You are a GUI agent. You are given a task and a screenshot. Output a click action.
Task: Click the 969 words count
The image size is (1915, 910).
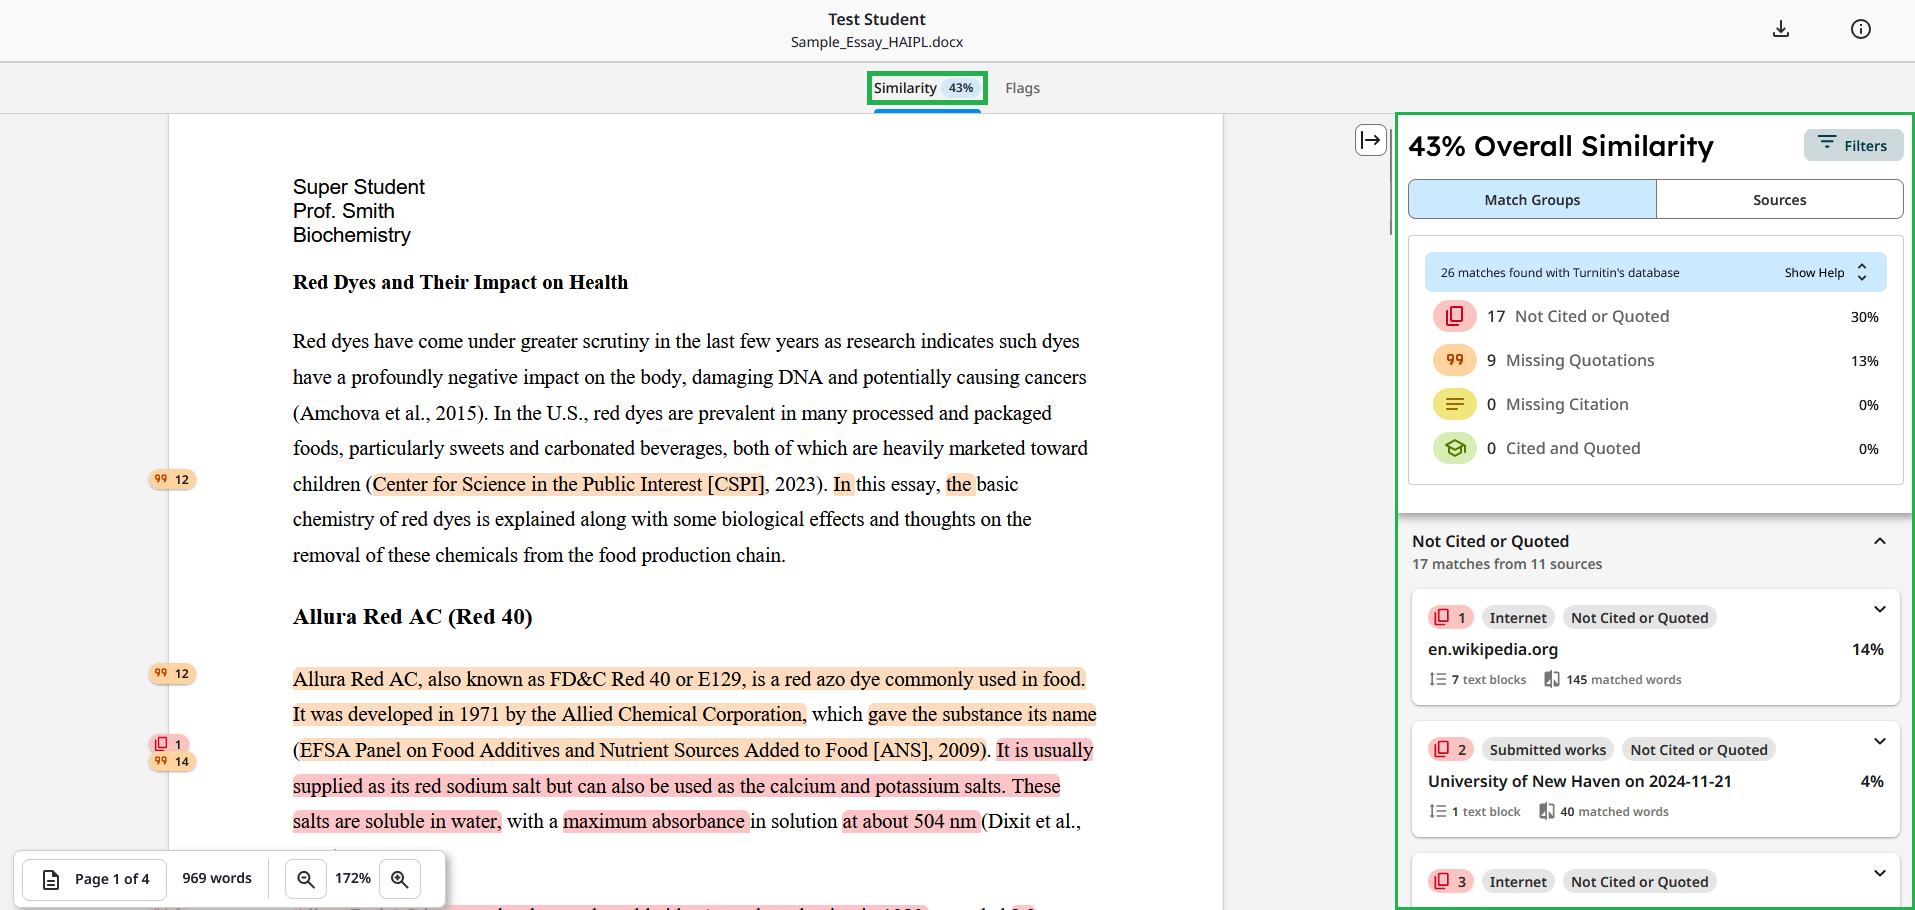(x=217, y=878)
